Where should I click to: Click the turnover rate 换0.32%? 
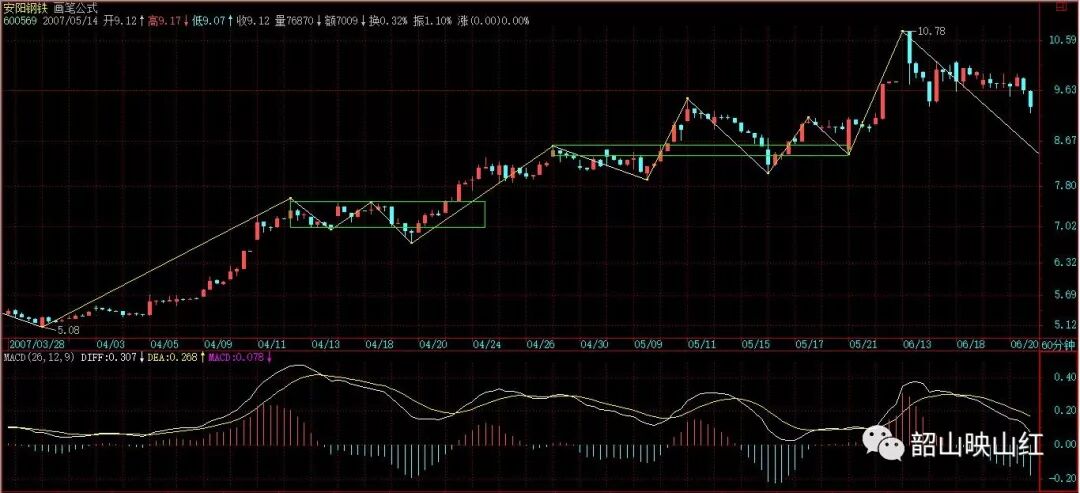coord(387,21)
